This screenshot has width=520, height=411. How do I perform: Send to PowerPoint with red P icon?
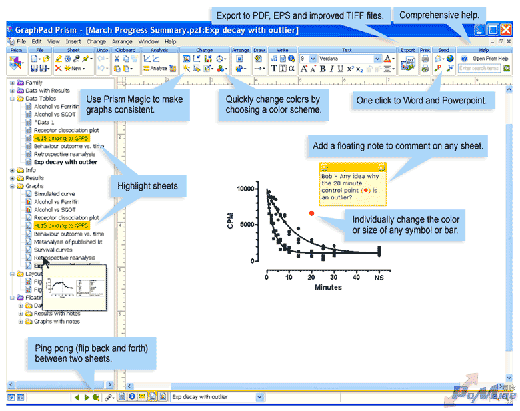click(438, 68)
